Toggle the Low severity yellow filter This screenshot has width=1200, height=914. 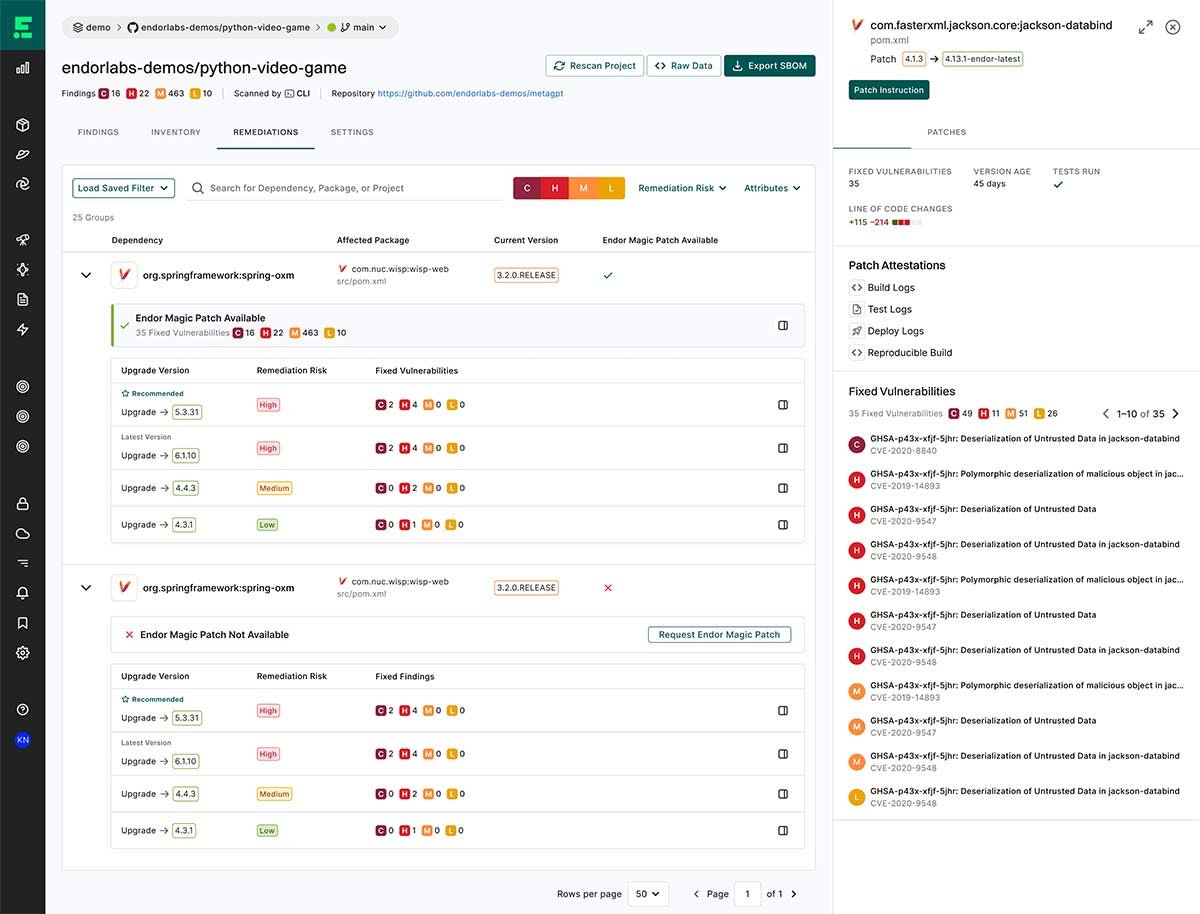tap(611, 188)
